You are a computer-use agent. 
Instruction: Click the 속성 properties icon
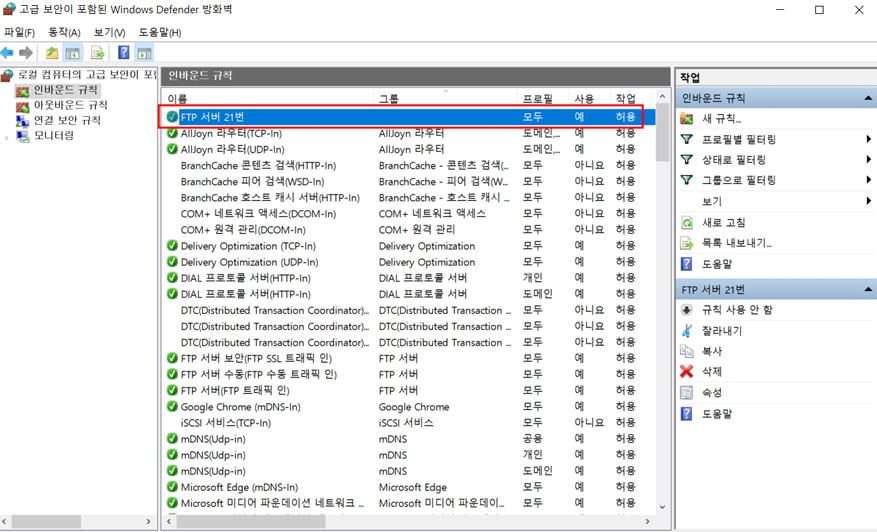coord(687,393)
